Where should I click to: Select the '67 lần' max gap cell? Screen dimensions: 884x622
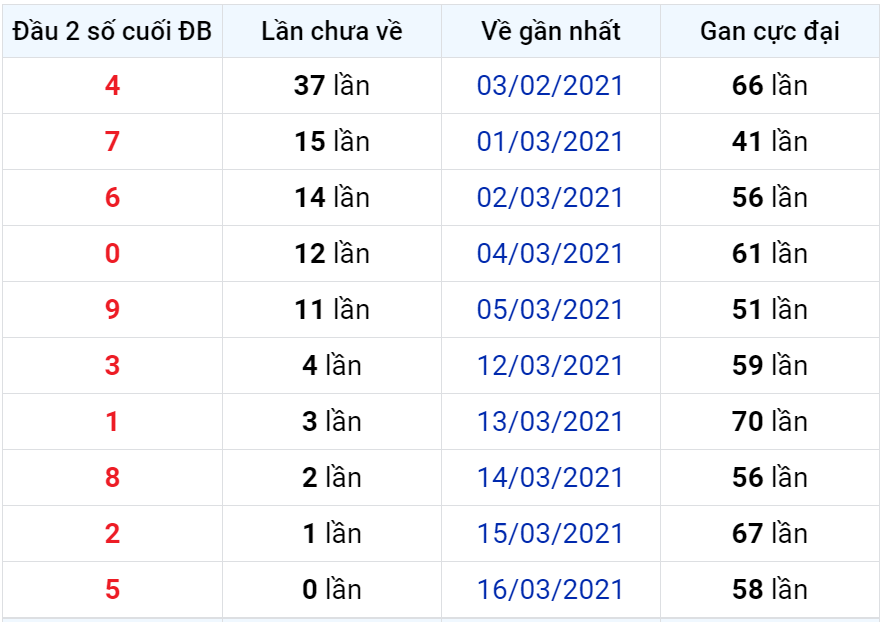(770, 533)
